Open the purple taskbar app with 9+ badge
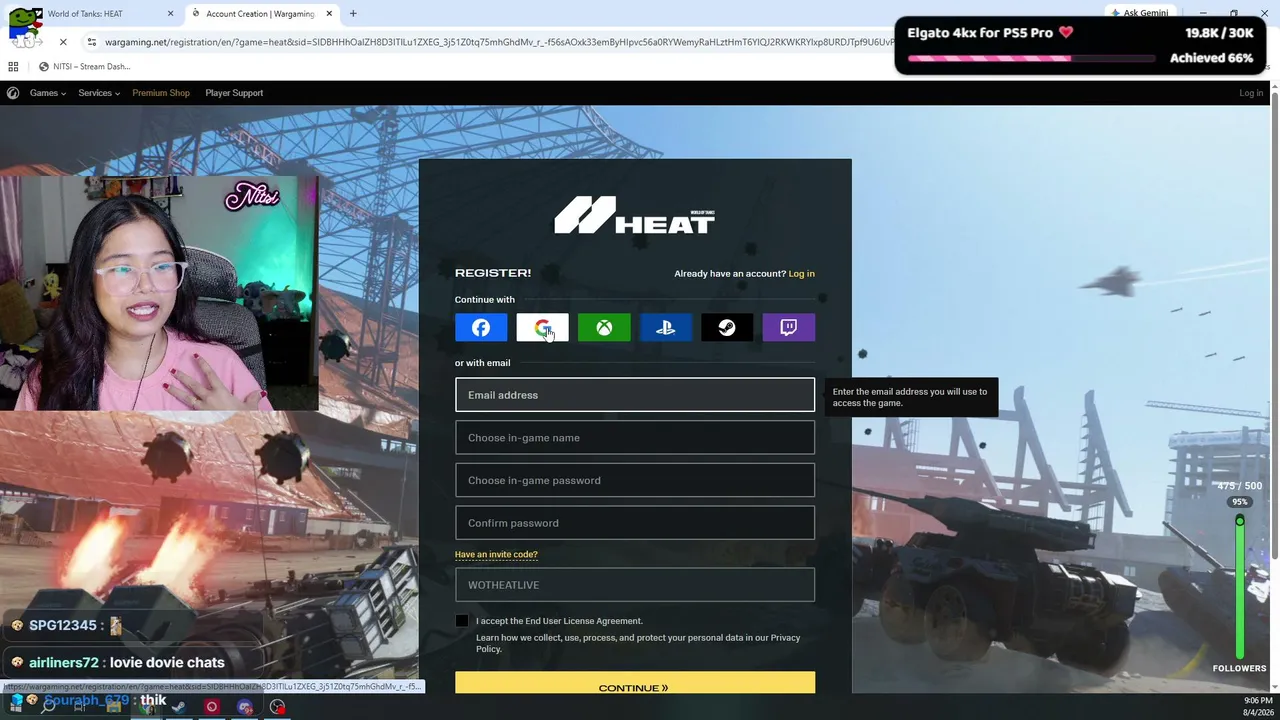Image resolution: width=1280 pixels, height=720 pixels. point(245,707)
